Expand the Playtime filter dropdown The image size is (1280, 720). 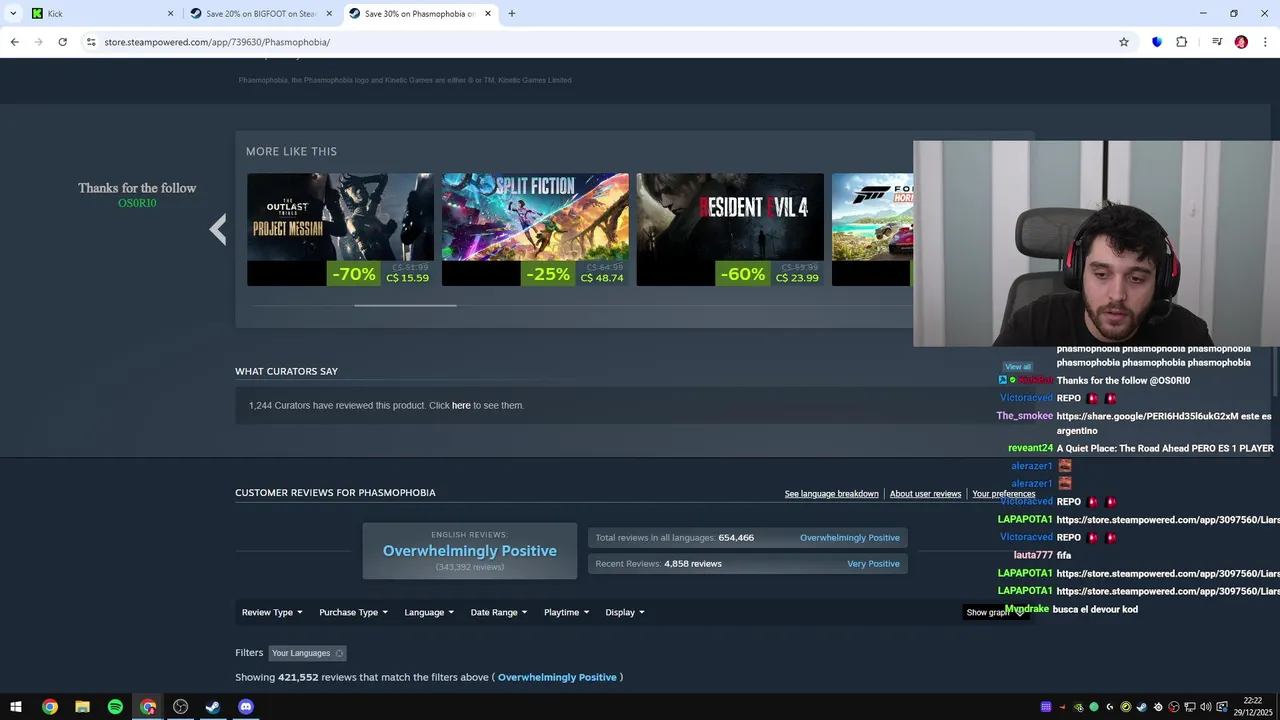pos(566,612)
